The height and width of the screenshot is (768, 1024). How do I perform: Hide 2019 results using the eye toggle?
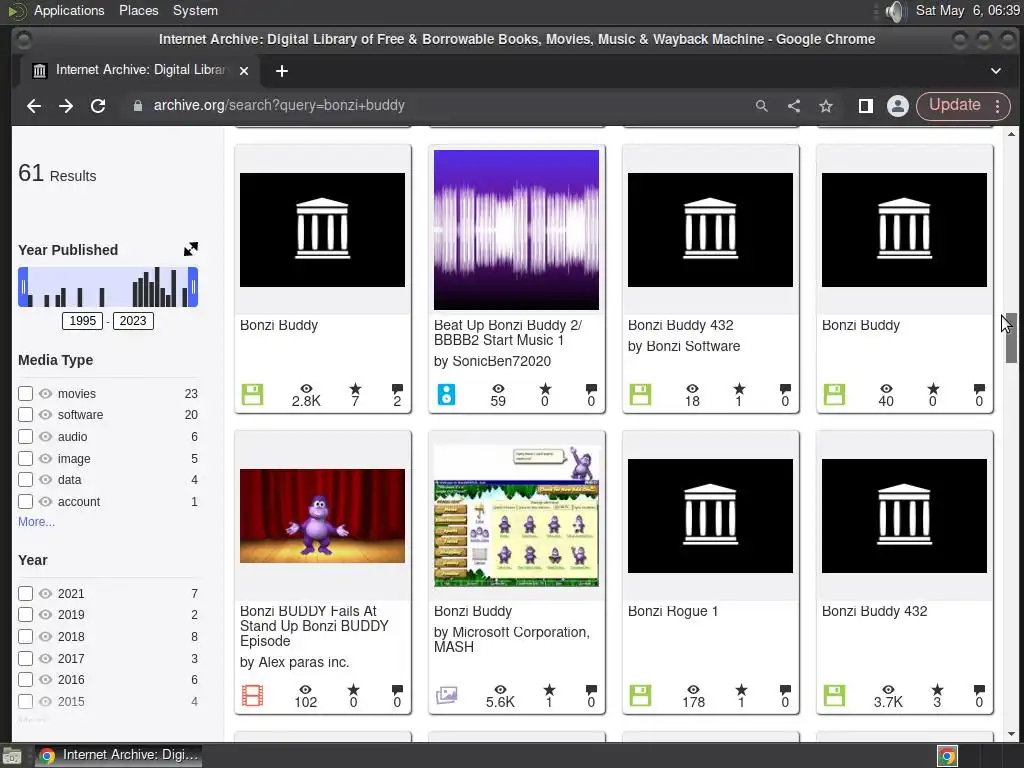(45, 615)
